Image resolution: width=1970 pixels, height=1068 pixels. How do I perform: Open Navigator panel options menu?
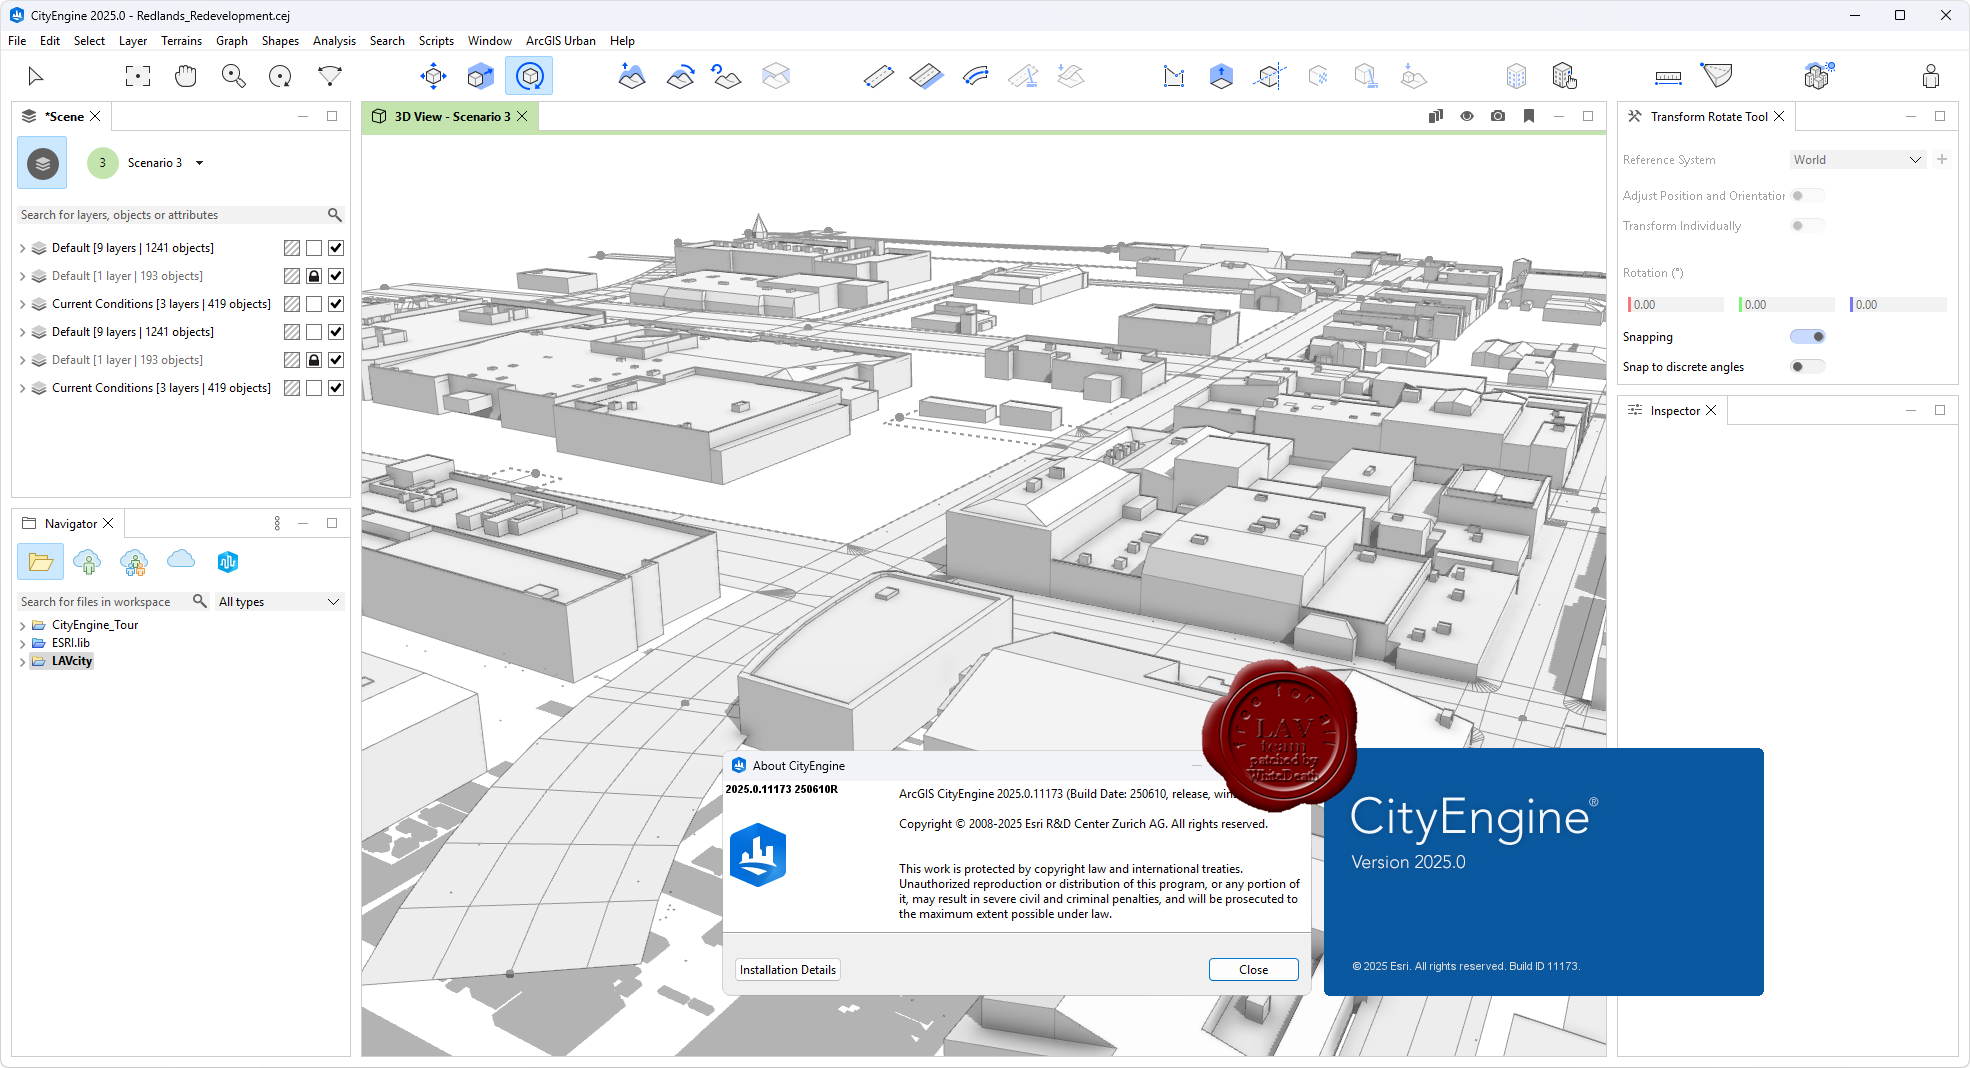[x=277, y=523]
